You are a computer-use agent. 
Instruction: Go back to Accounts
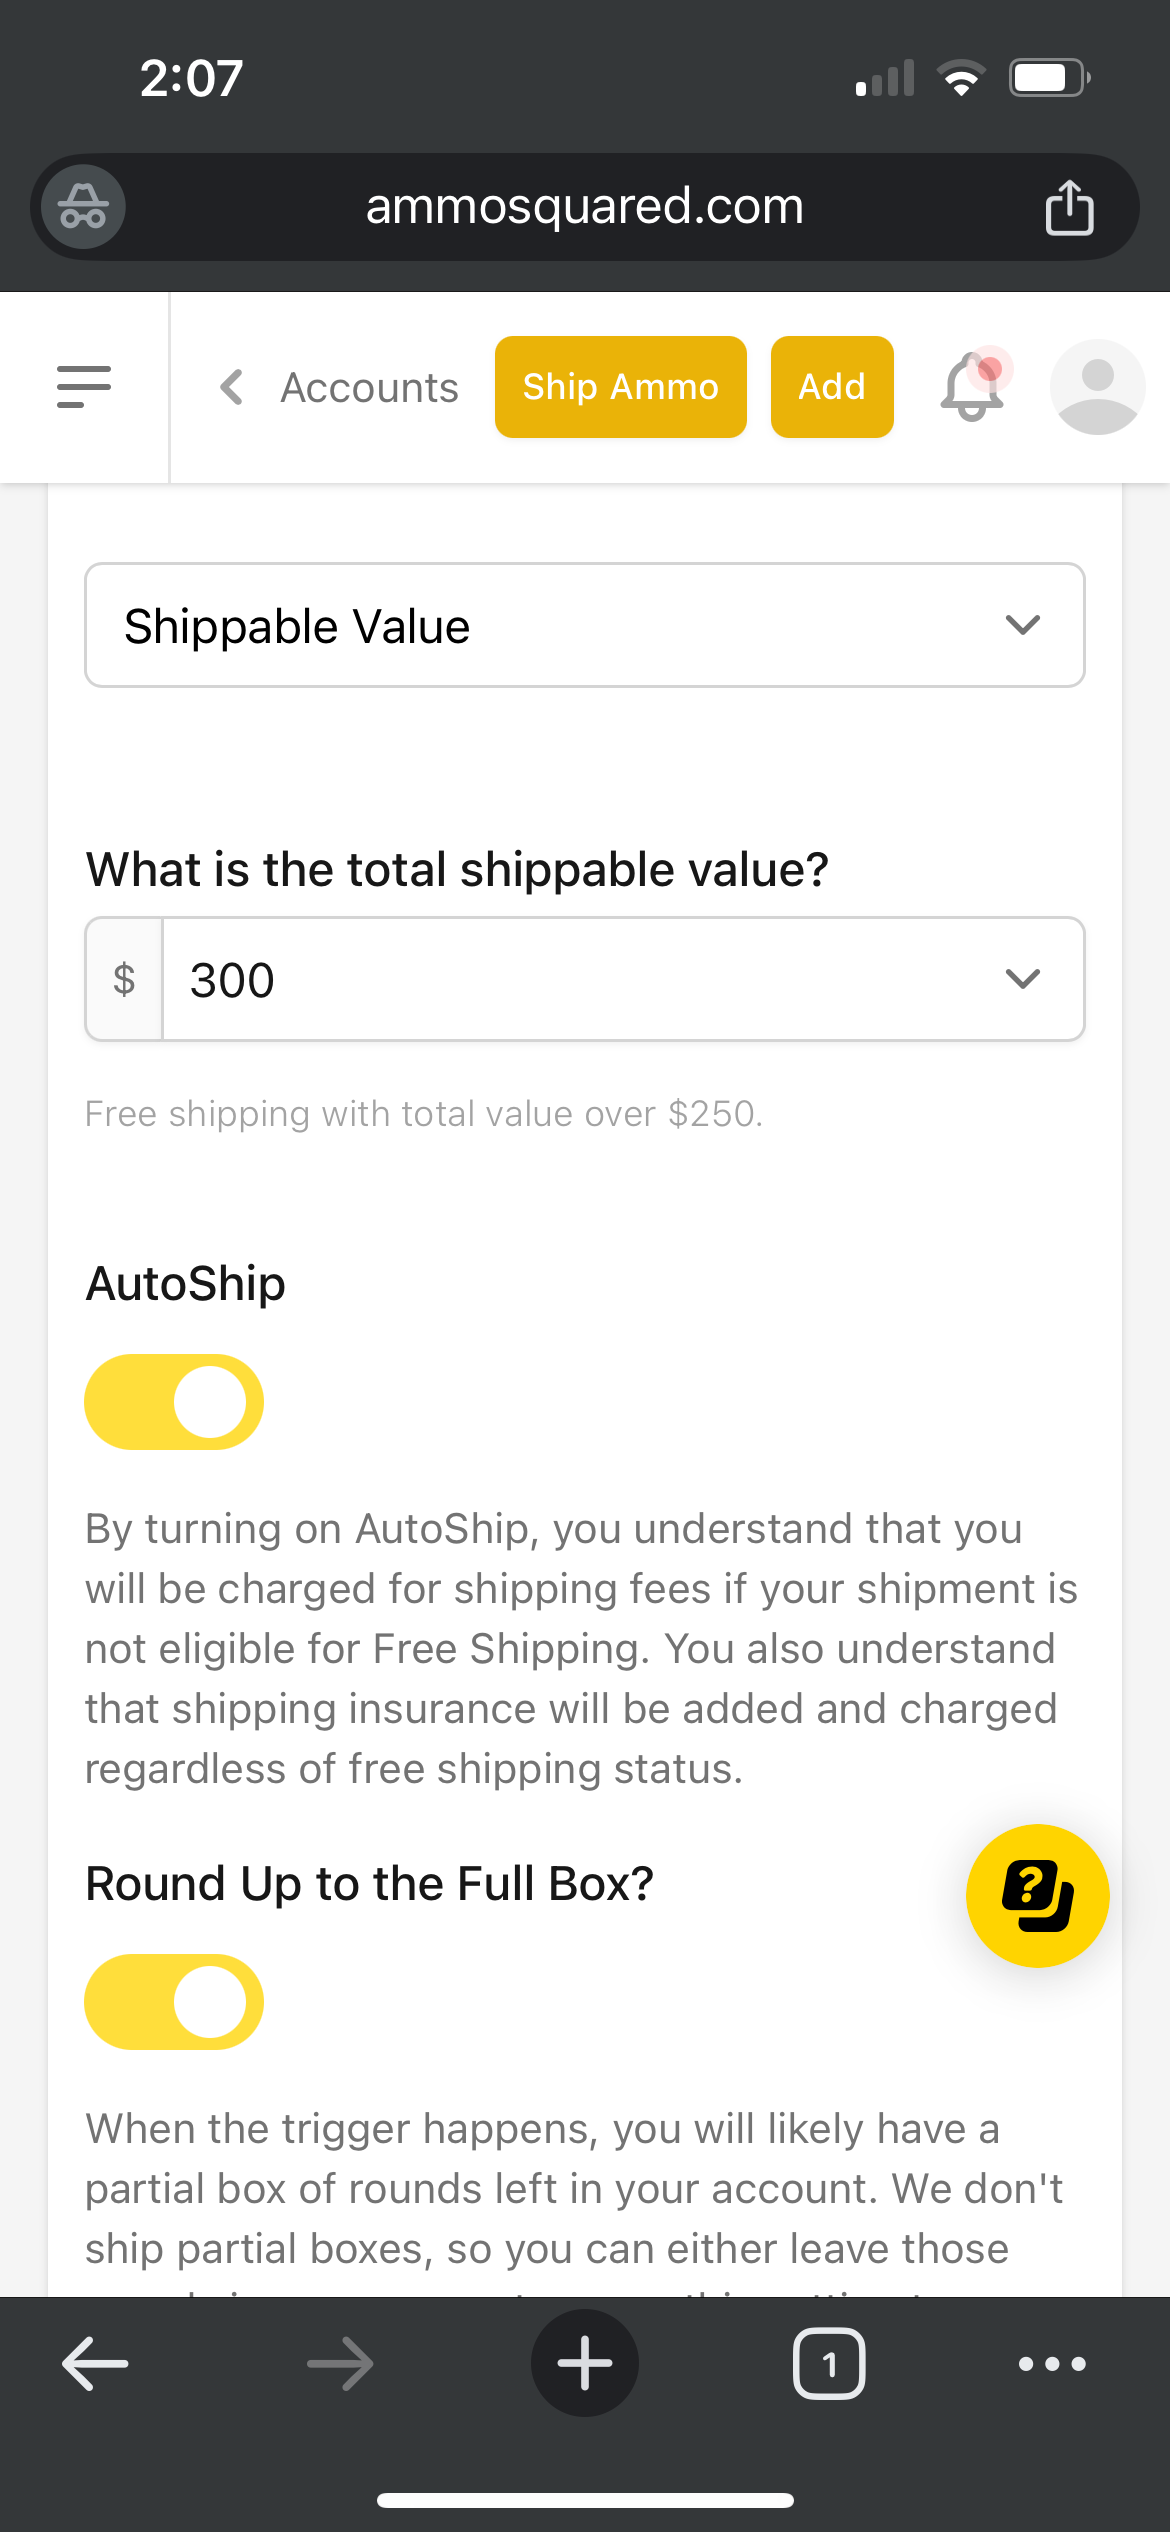click(x=369, y=387)
